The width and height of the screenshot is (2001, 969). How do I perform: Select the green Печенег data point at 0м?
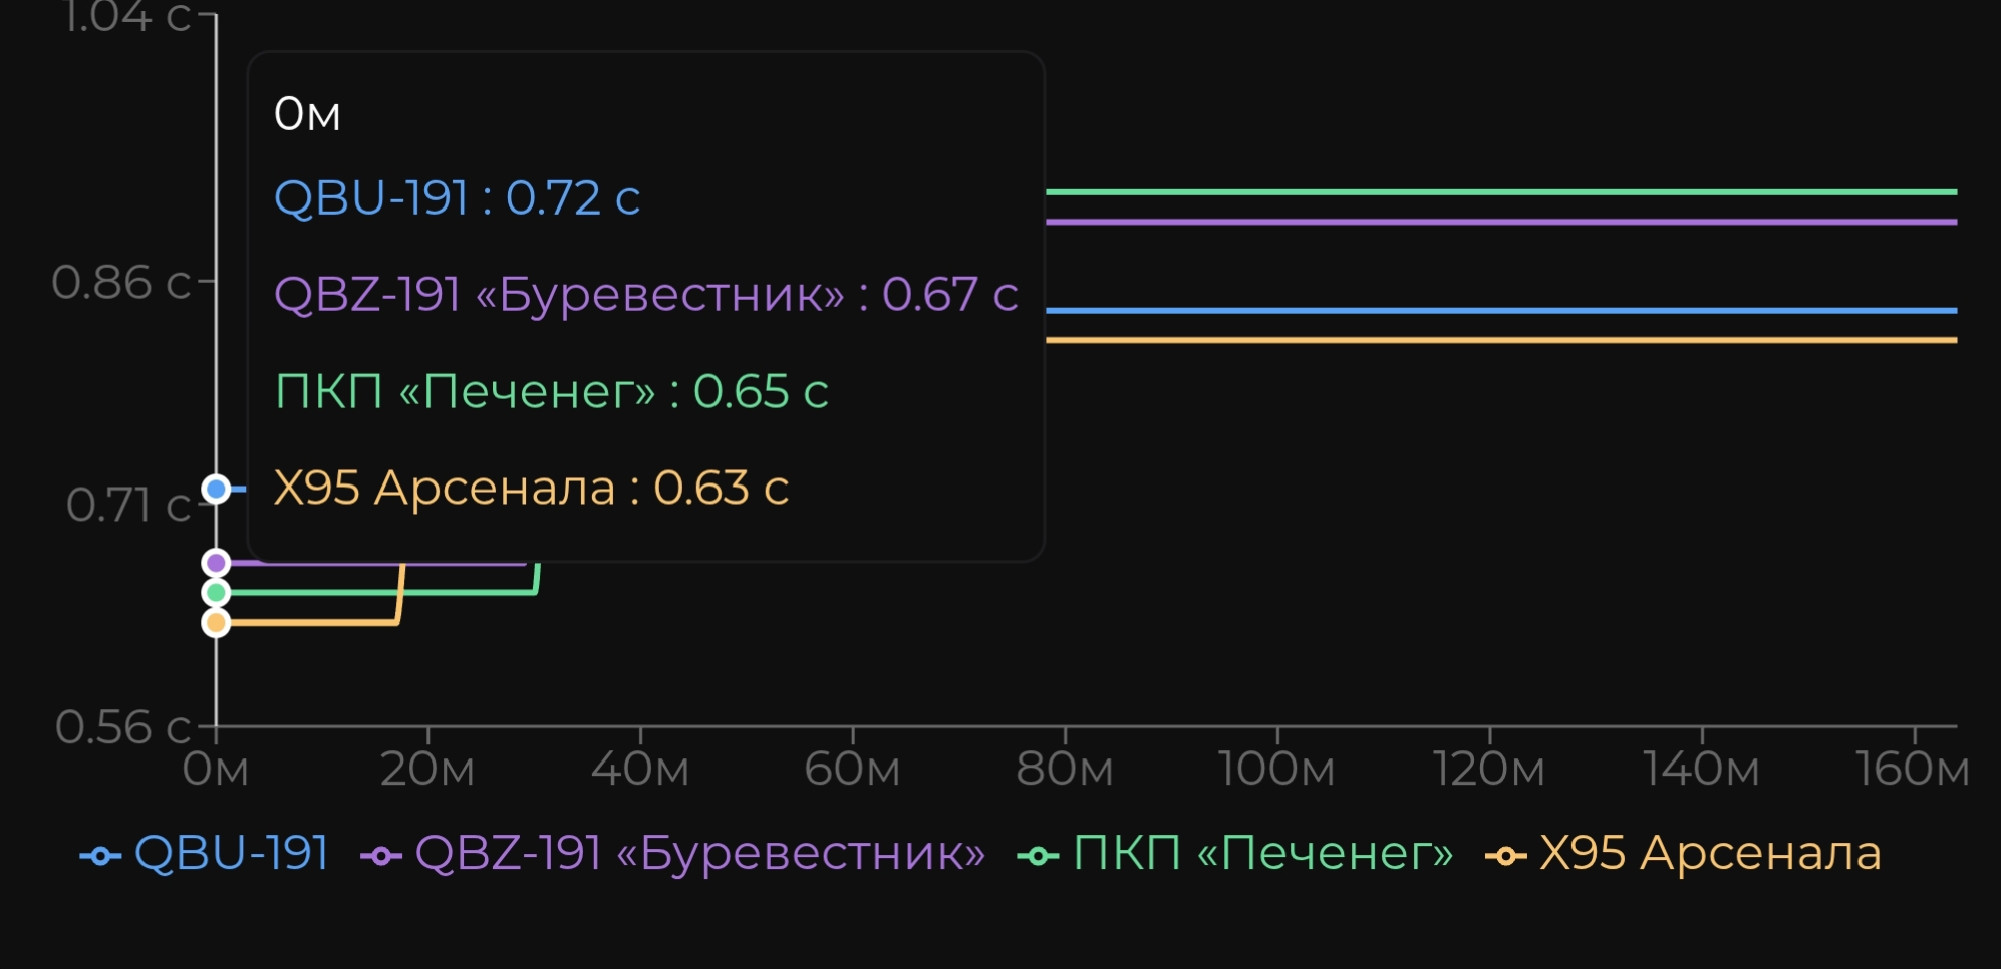pyautogui.click(x=216, y=593)
